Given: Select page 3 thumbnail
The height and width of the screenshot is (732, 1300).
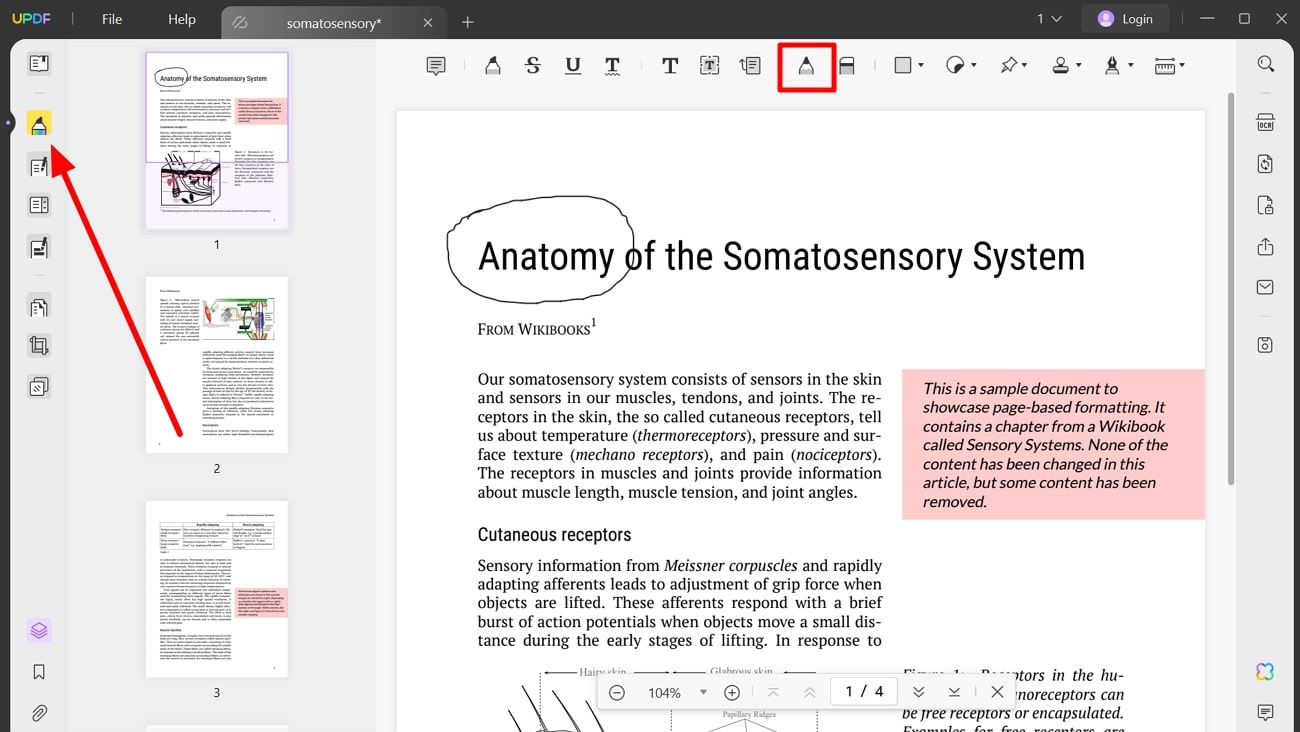Looking at the screenshot, I should 217,589.
